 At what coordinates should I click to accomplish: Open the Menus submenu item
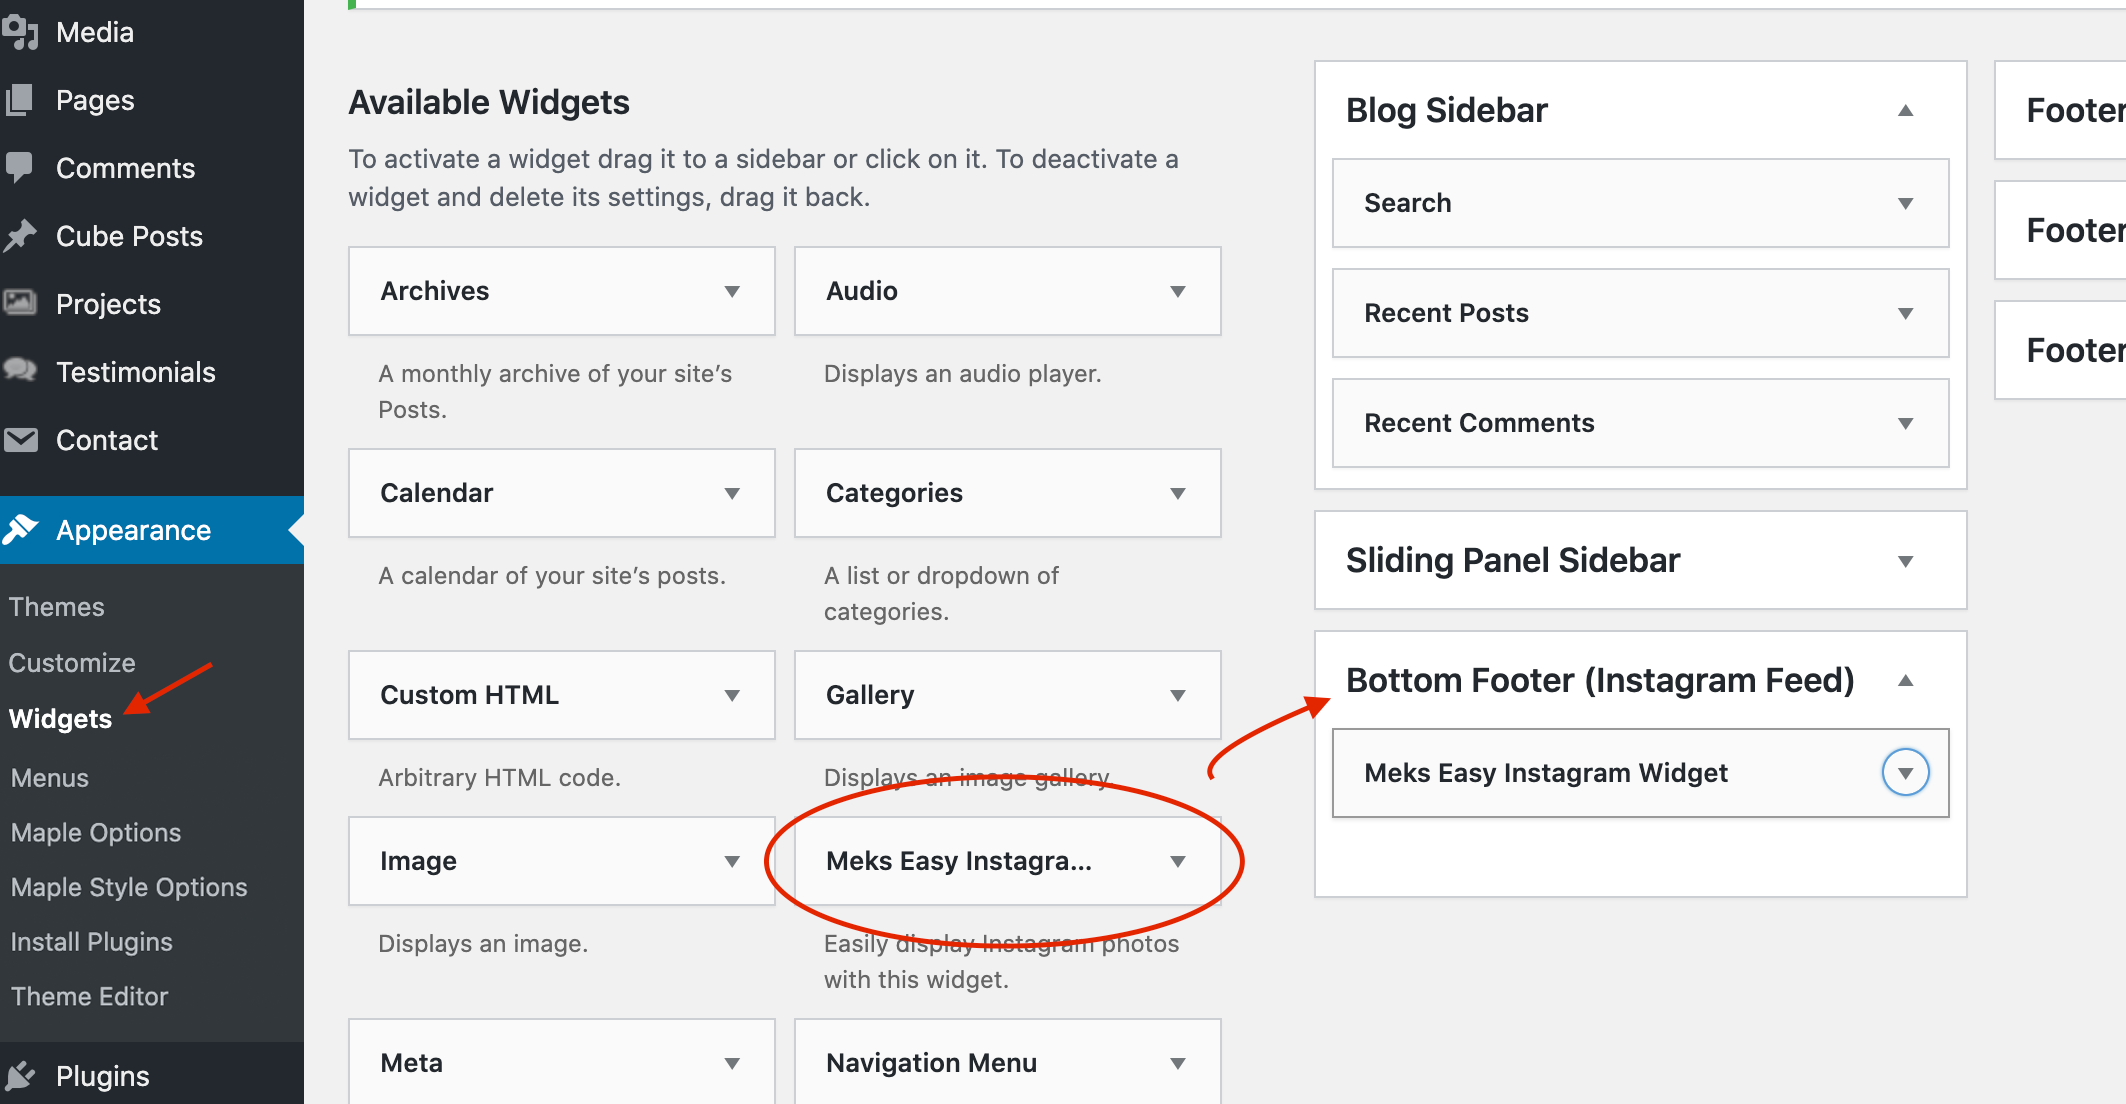coord(50,778)
